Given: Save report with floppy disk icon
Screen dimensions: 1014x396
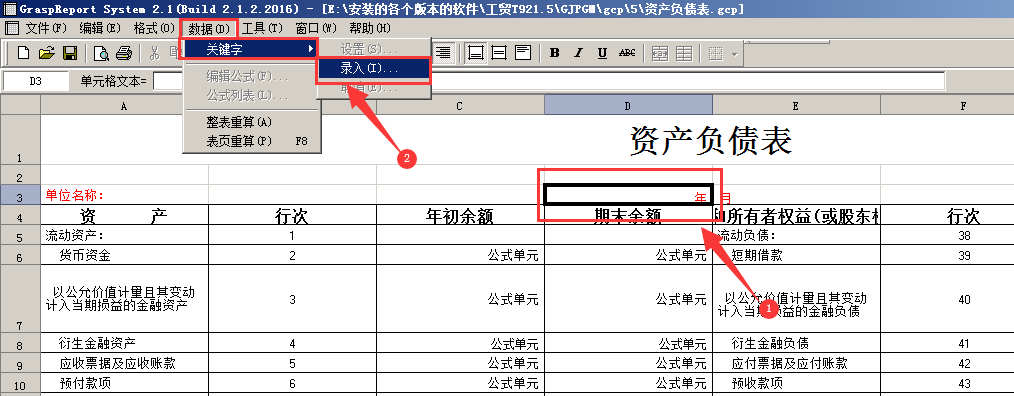Looking at the screenshot, I should click(69, 53).
